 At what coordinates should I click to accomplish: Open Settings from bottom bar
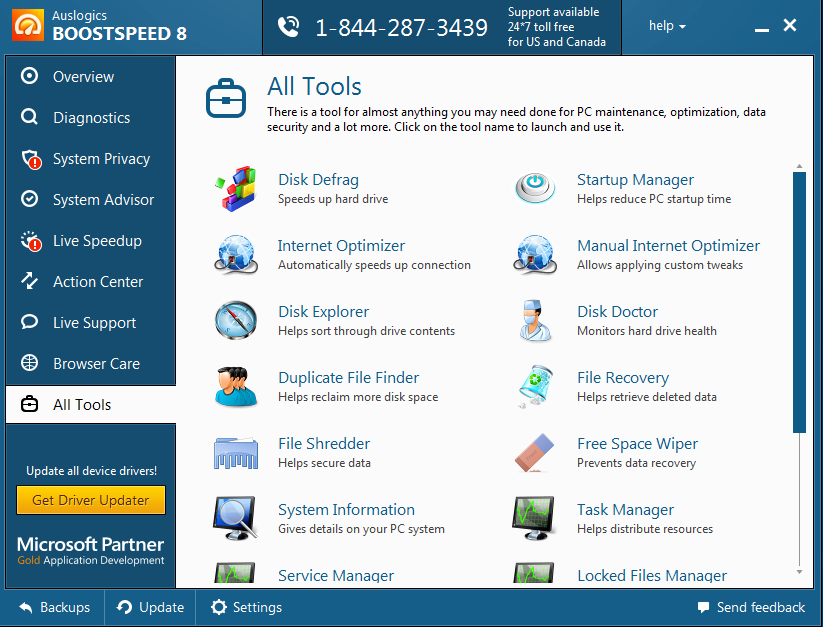click(246, 607)
